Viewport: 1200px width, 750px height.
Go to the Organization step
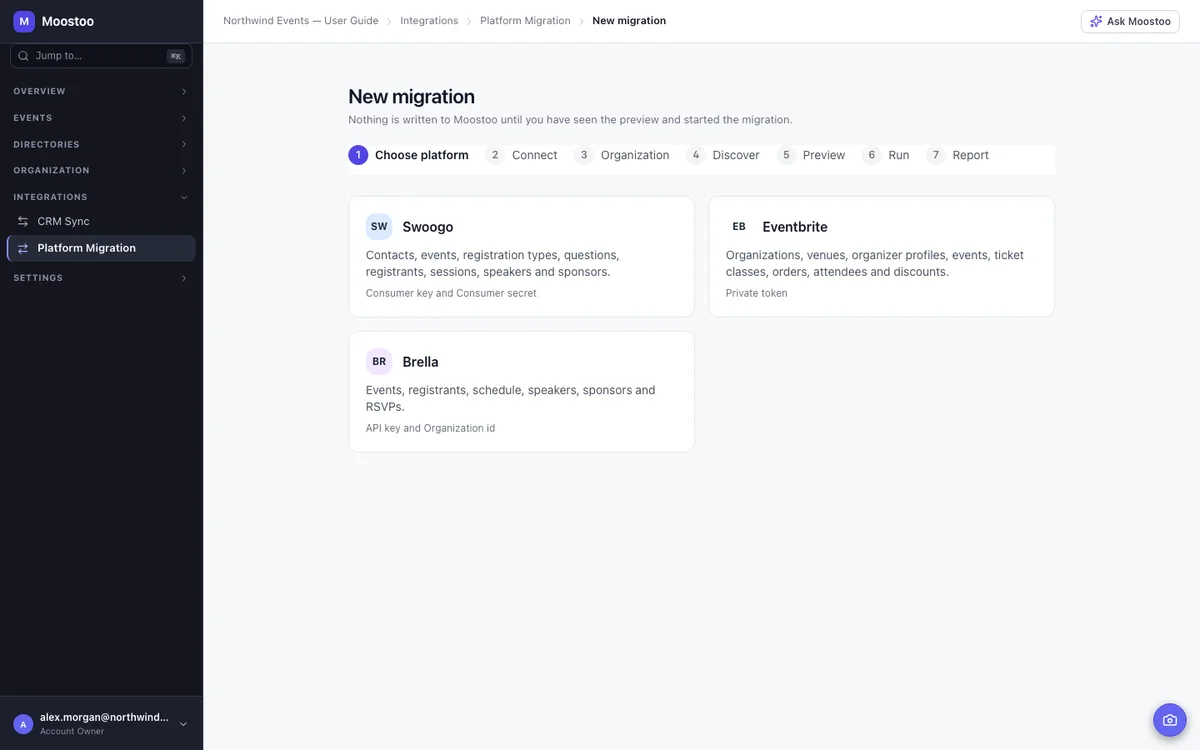622,155
